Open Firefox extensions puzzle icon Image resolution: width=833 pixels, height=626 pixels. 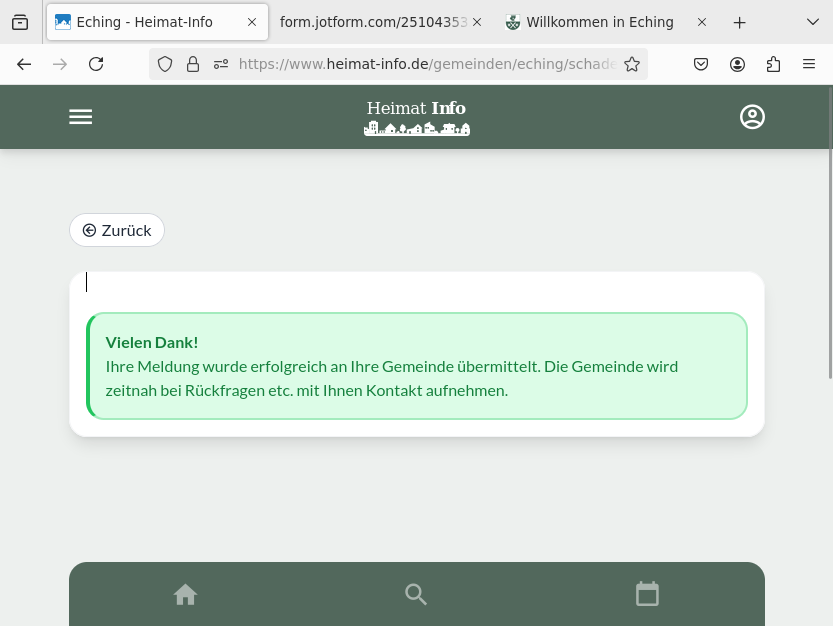tap(773, 64)
